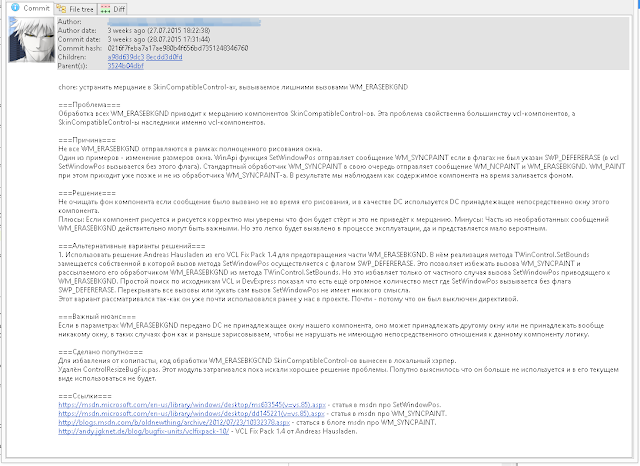Click the author avatar image
The width and height of the screenshot is (640, 466).
pyautogui.click(x=31, y=40)
